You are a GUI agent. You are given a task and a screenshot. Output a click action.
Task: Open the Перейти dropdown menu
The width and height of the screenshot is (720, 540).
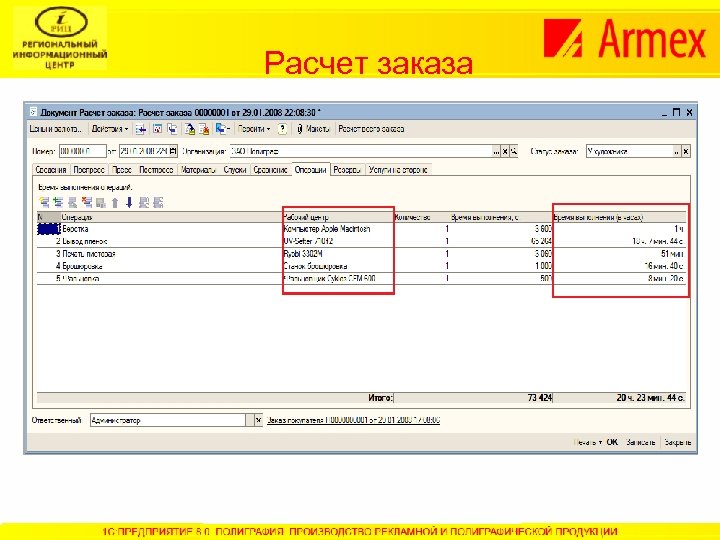(254, 129)
